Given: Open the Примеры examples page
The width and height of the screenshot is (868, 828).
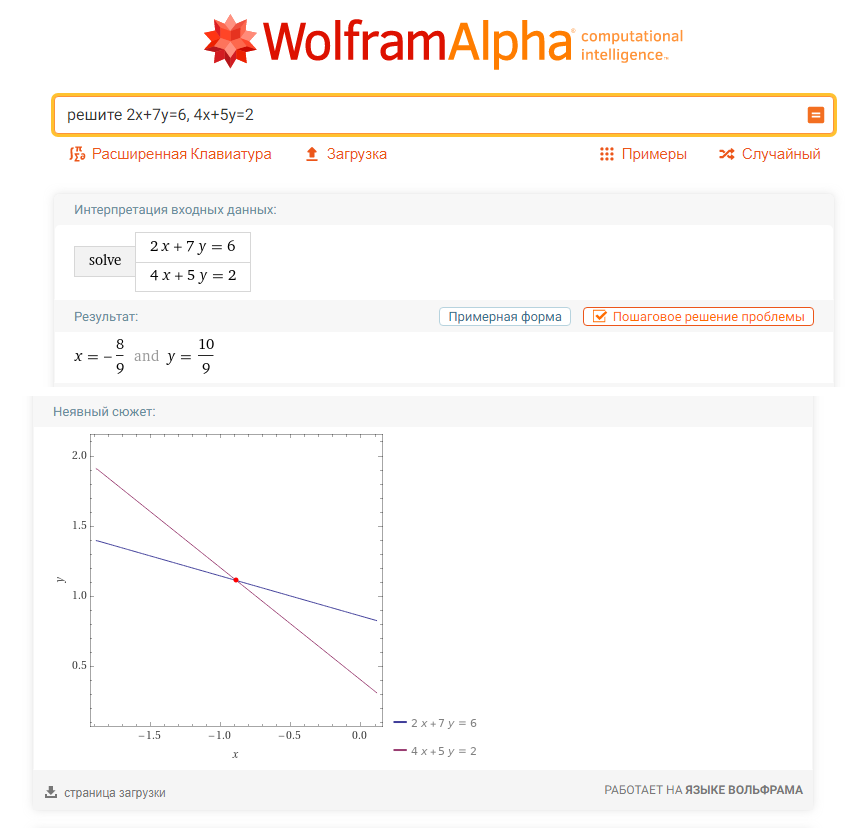Looking at the screenshot, I should tap(654, 154).
